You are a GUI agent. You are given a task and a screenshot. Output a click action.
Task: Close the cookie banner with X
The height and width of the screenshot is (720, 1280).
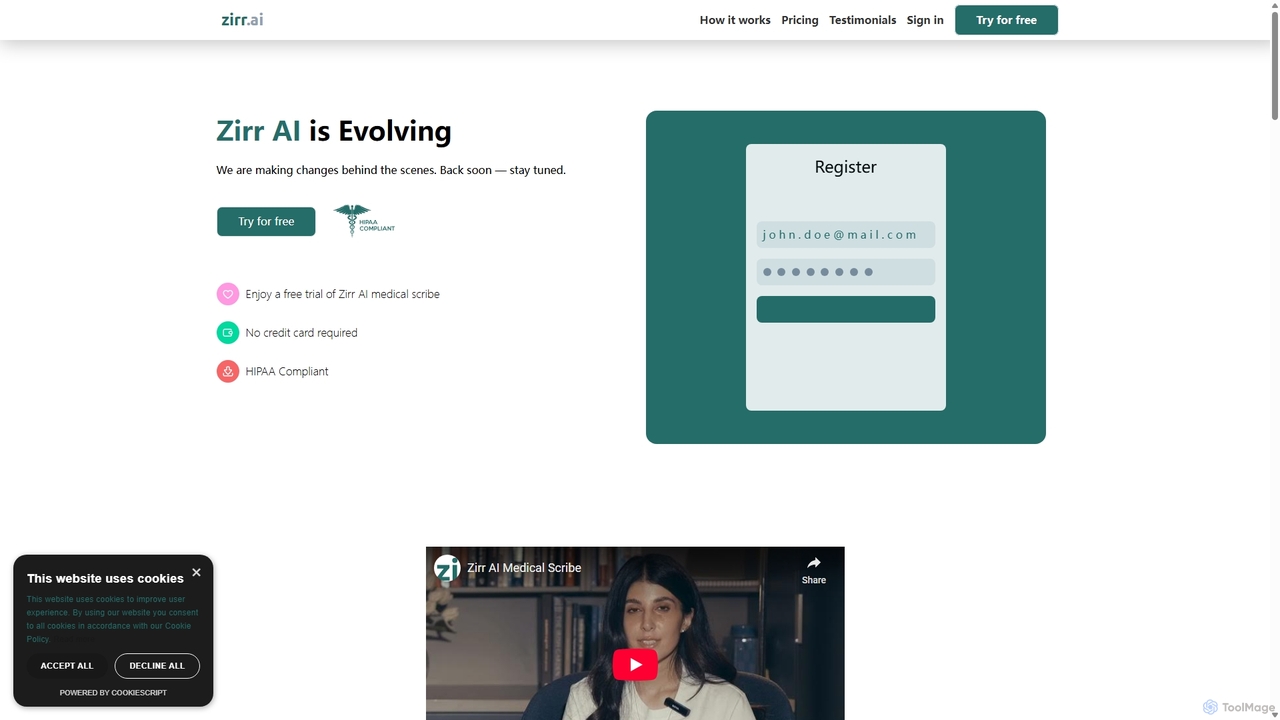pos(196,573)
